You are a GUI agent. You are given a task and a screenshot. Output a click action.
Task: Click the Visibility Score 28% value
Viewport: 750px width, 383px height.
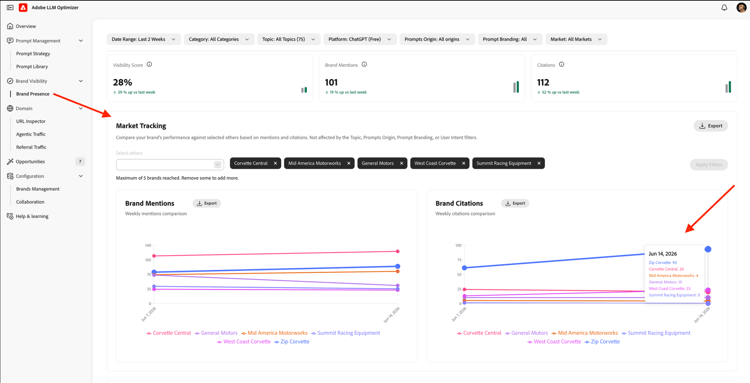(x=122, y=82)
